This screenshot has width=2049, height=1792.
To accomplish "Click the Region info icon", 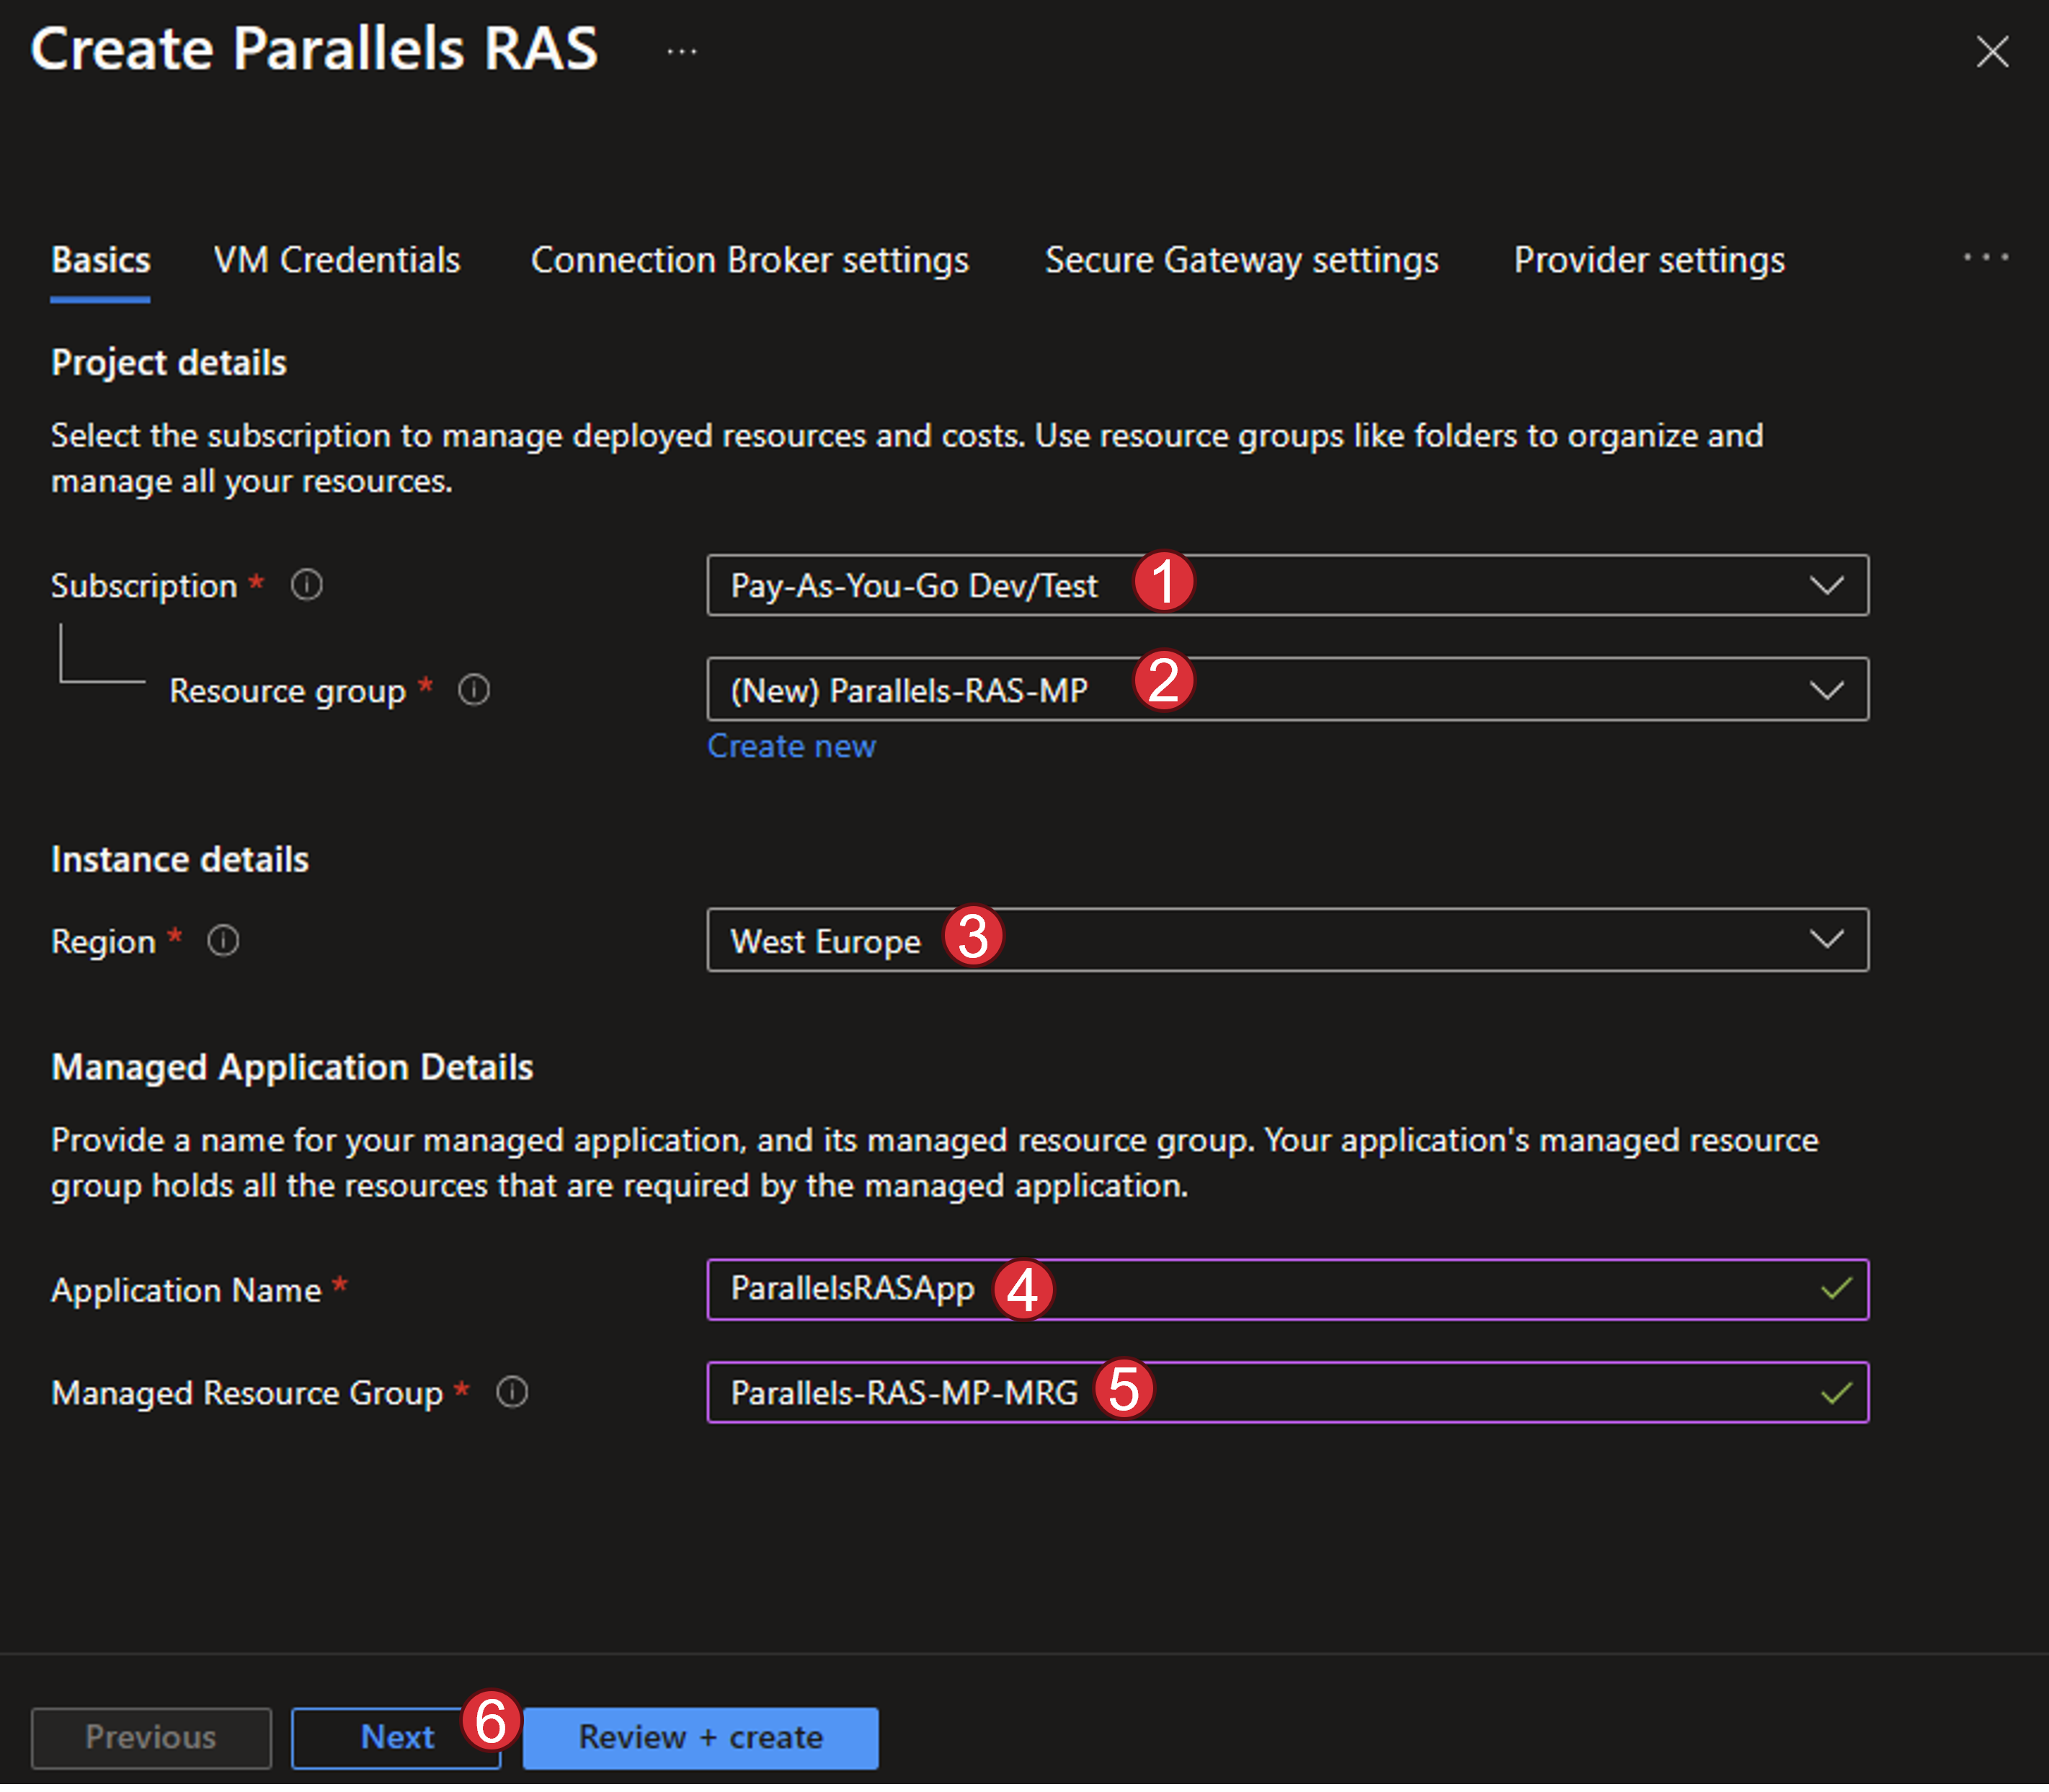I will (x=223, y=941).
